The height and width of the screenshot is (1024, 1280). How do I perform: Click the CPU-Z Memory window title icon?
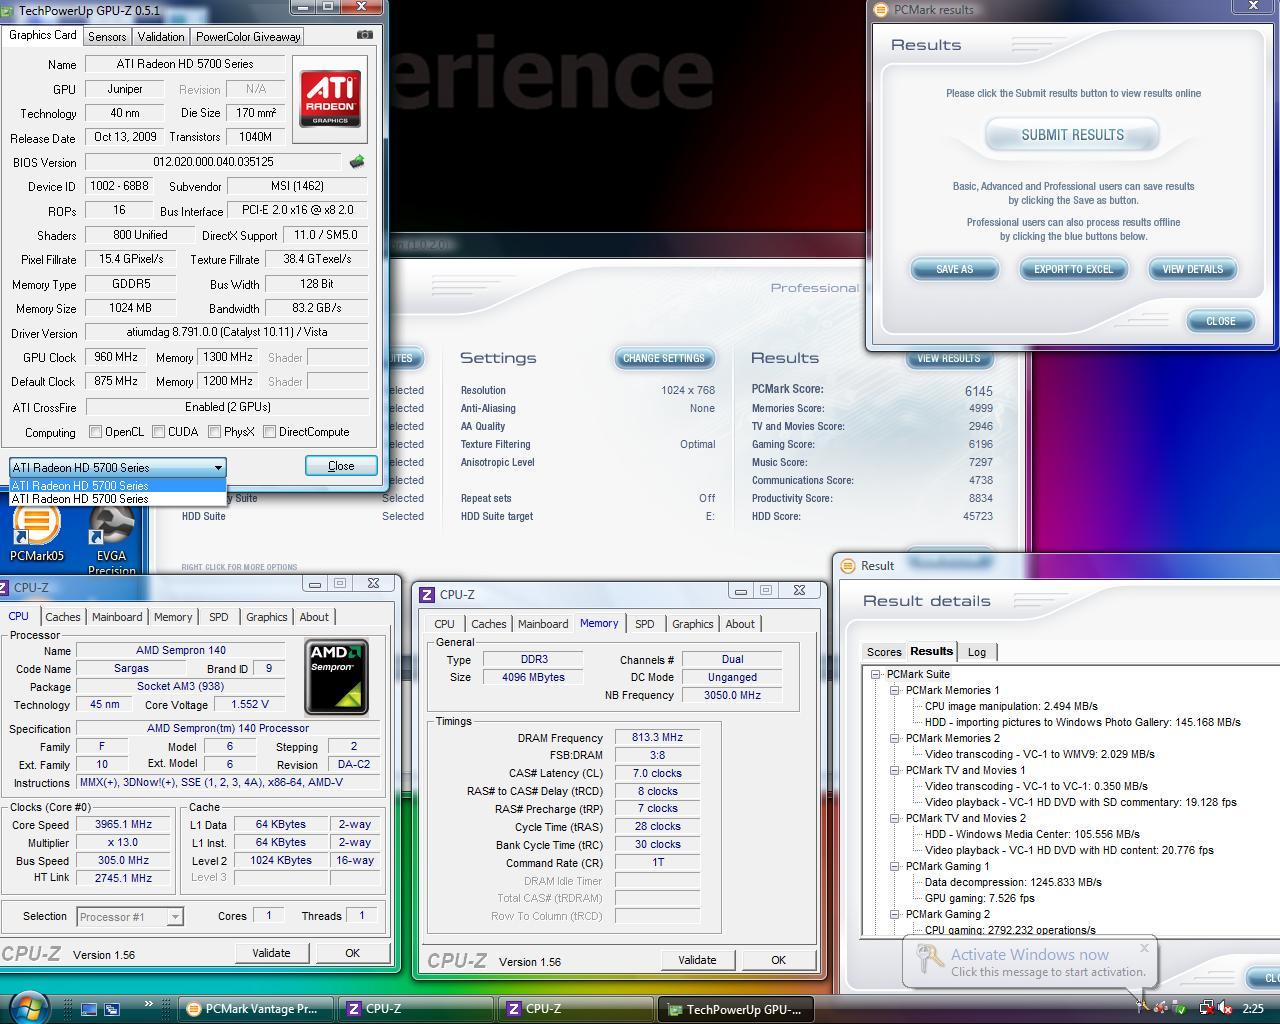coord(427,594)
